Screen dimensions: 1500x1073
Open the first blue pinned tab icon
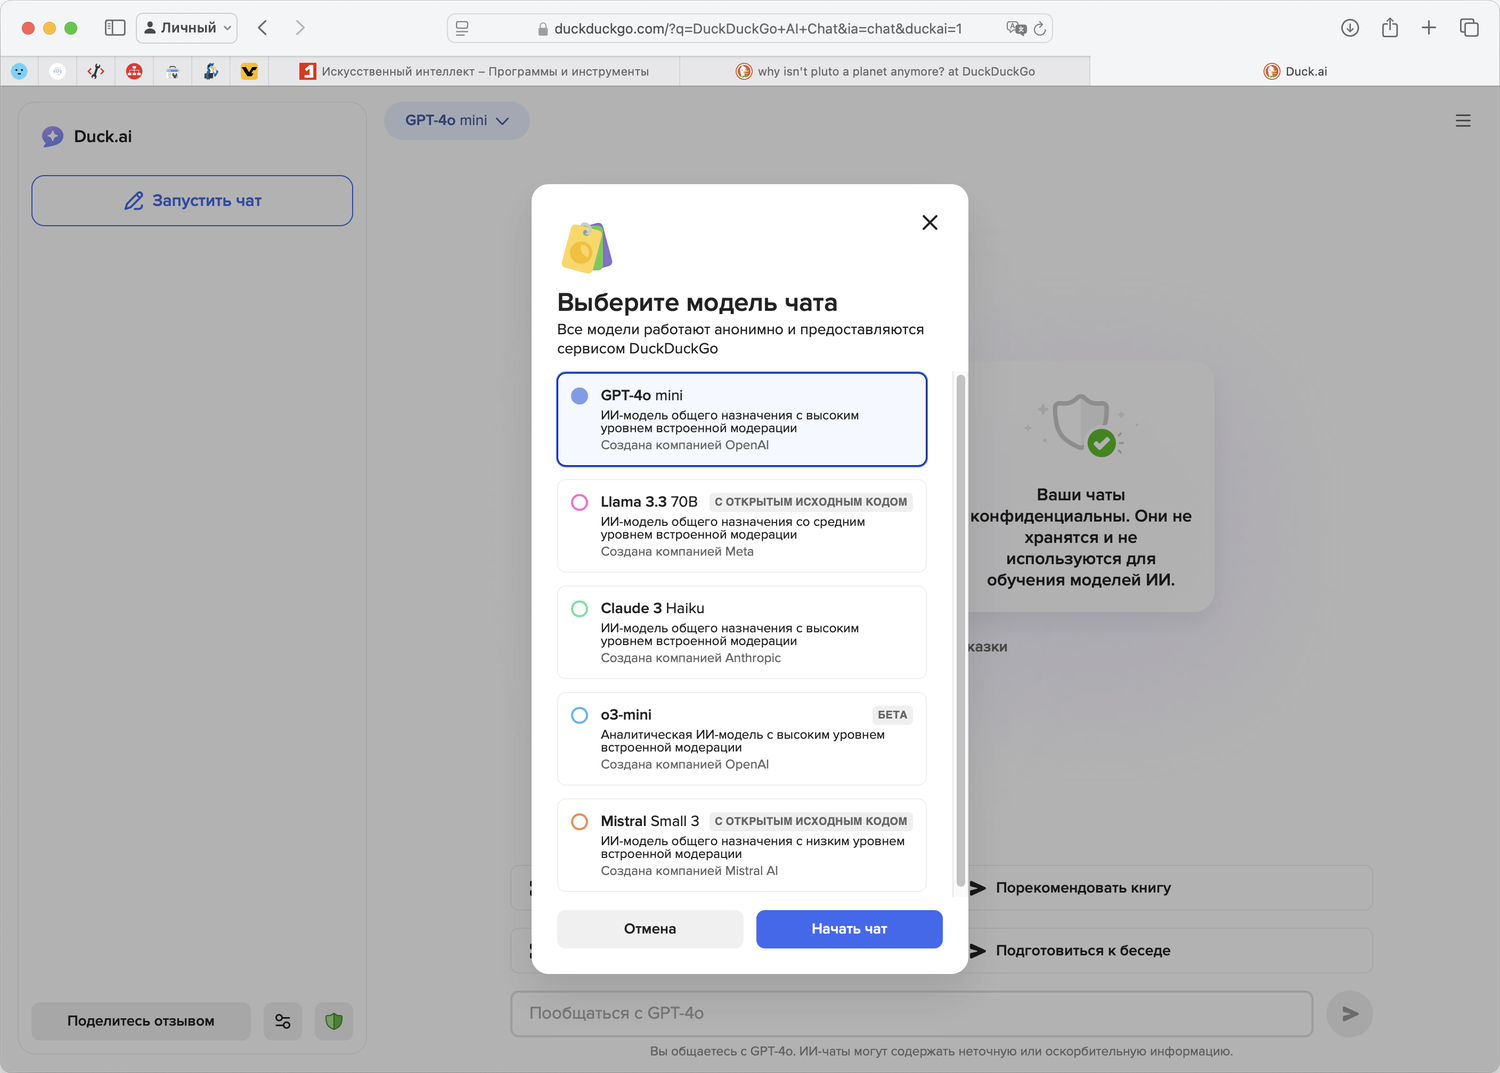pyautogui.click(x=19, y=71)
